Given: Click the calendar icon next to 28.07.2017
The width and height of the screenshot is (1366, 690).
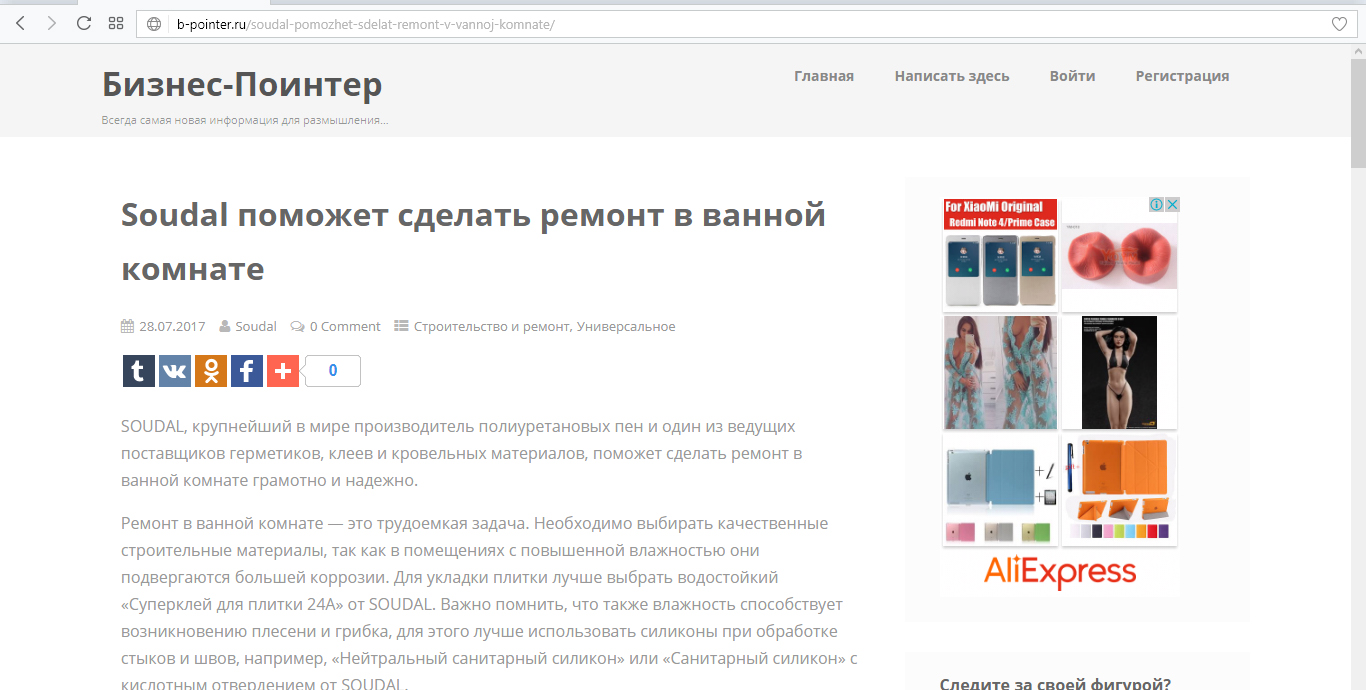Looking at the screenshot, I should (127, 326).
